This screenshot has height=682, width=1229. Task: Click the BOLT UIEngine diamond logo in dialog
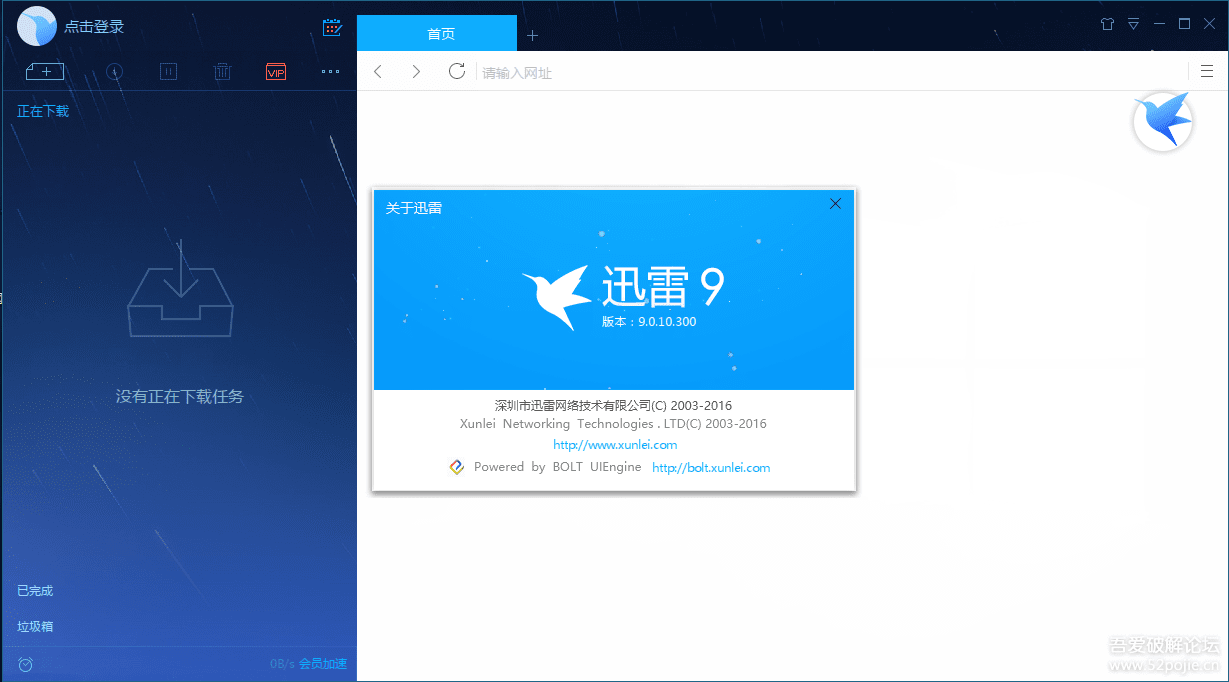(457, 466)
